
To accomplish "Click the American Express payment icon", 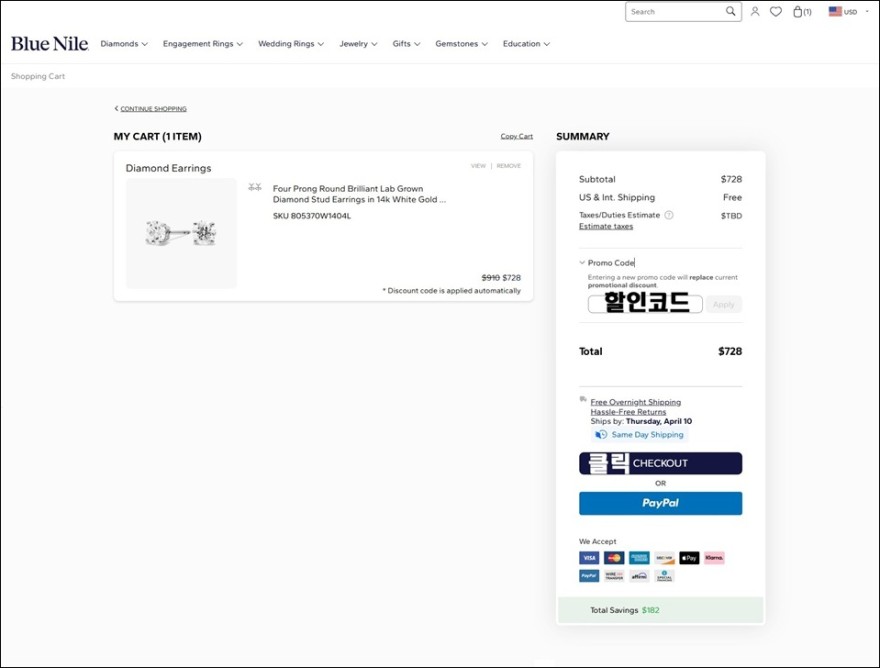I will click(639, 557).
